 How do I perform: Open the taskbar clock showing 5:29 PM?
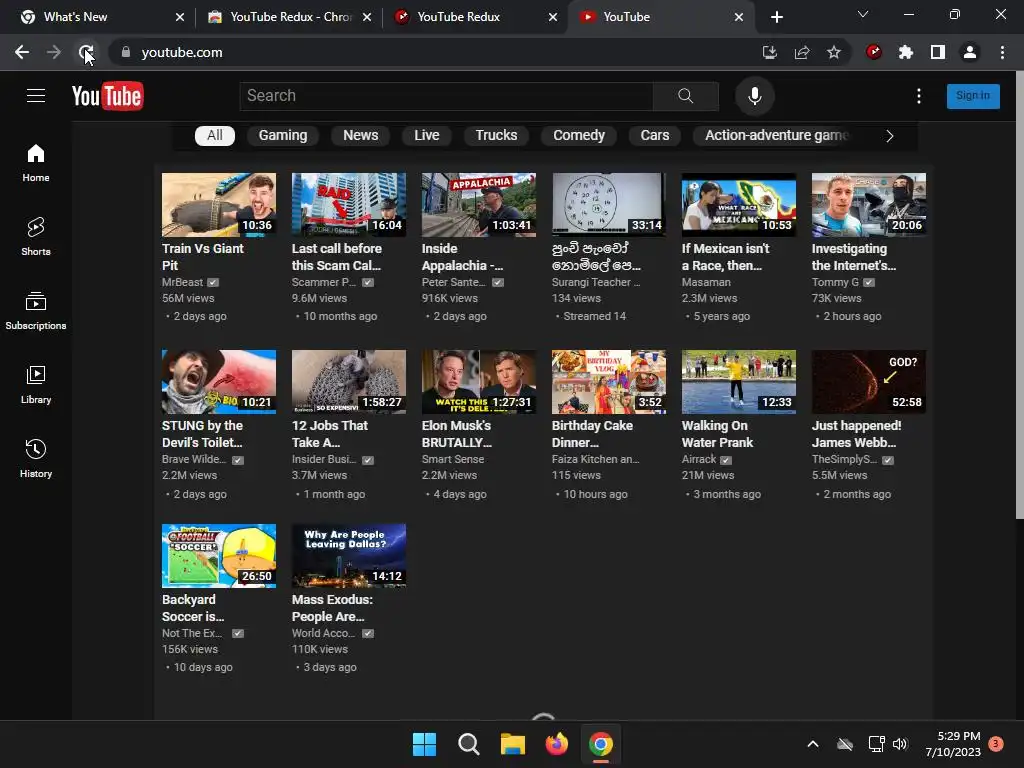click(x=953, y=744)
